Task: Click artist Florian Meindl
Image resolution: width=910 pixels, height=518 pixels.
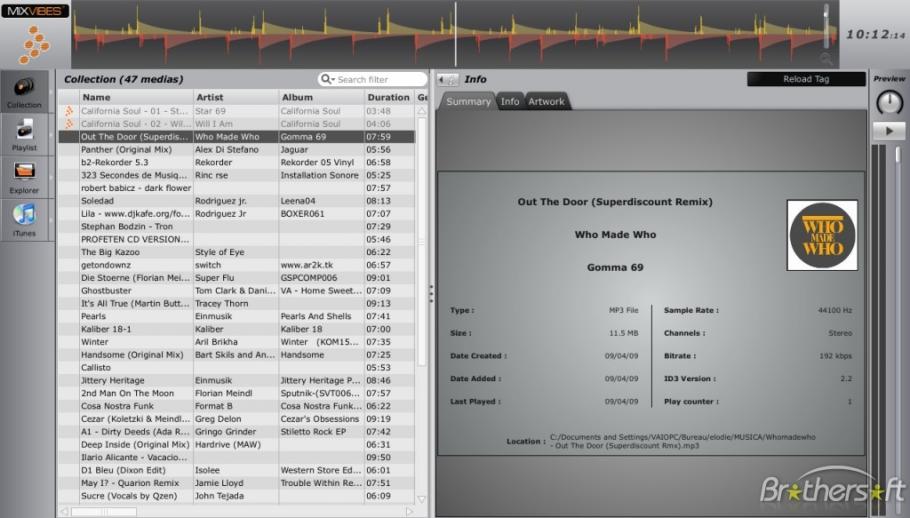Action: point(223,393)
